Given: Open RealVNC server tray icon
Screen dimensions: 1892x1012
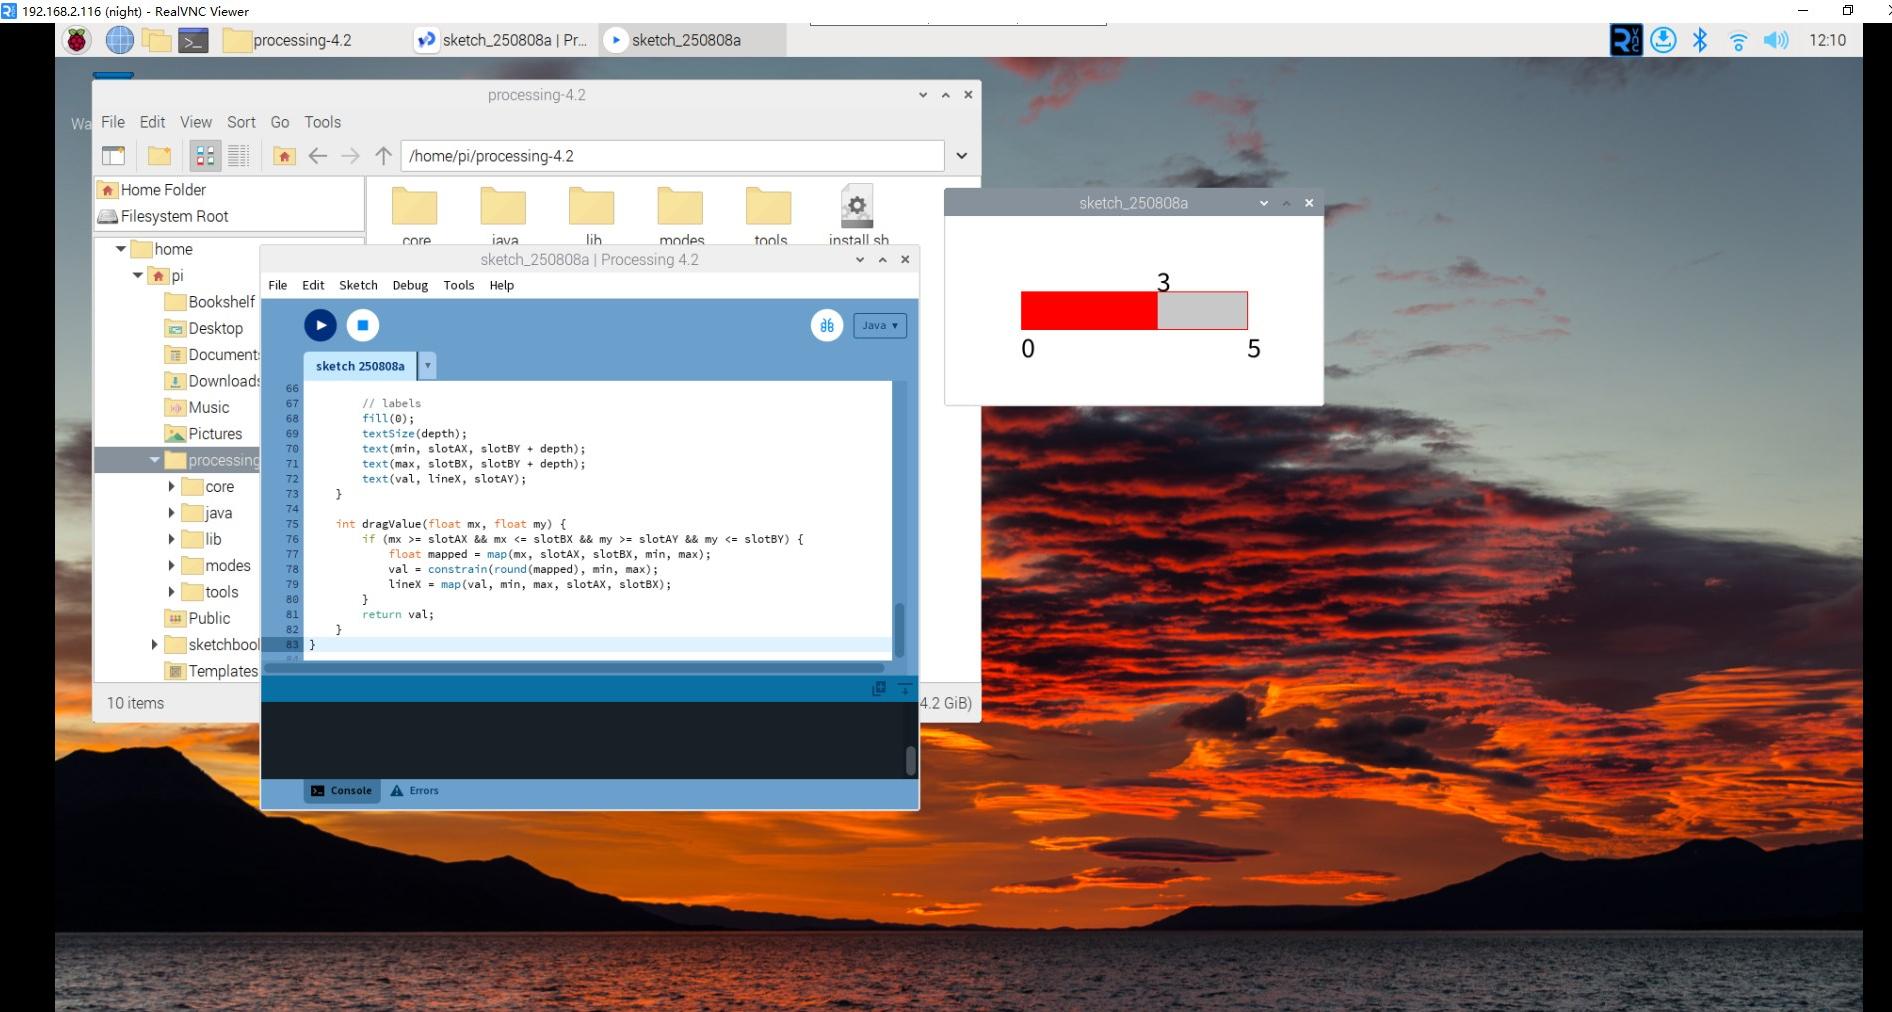Looking at the screenshot, I should 1626,40.
